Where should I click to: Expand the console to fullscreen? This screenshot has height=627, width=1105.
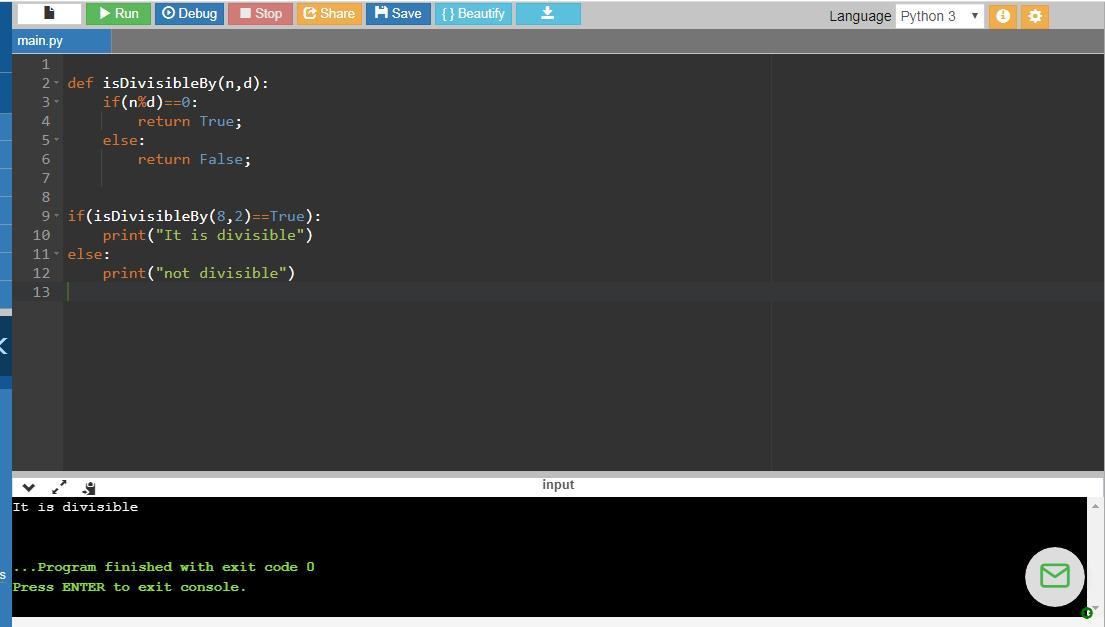coord(59,487)
